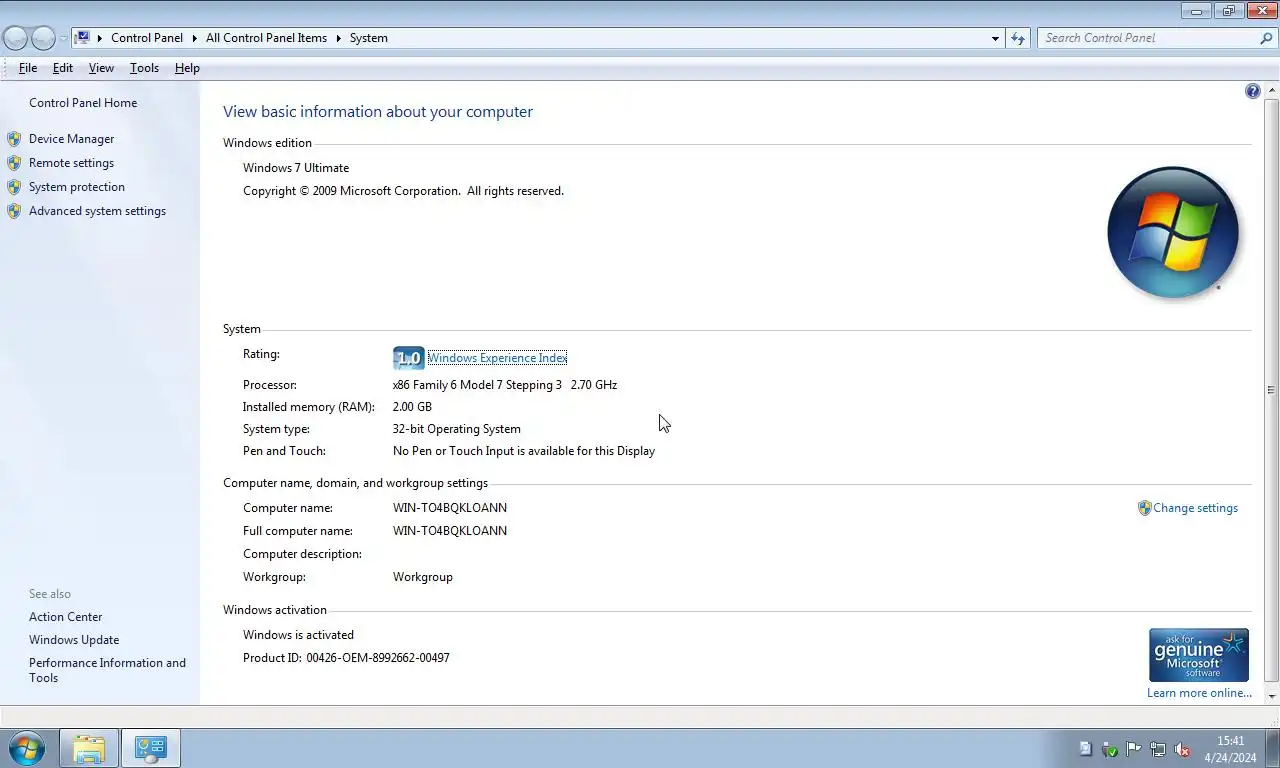This screenshot has height=768, width=1280.
Task: Open Action Center link
Action: [x=65, y=617]
